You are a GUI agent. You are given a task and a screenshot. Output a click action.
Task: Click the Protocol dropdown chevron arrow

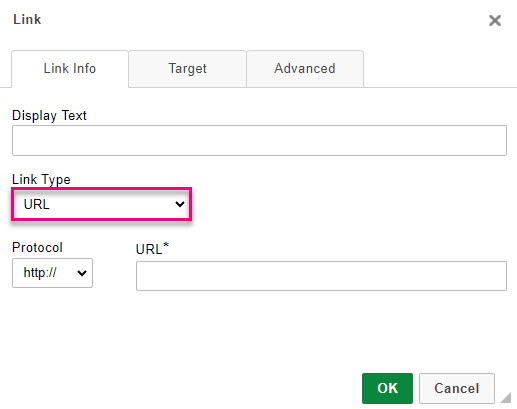82,273
